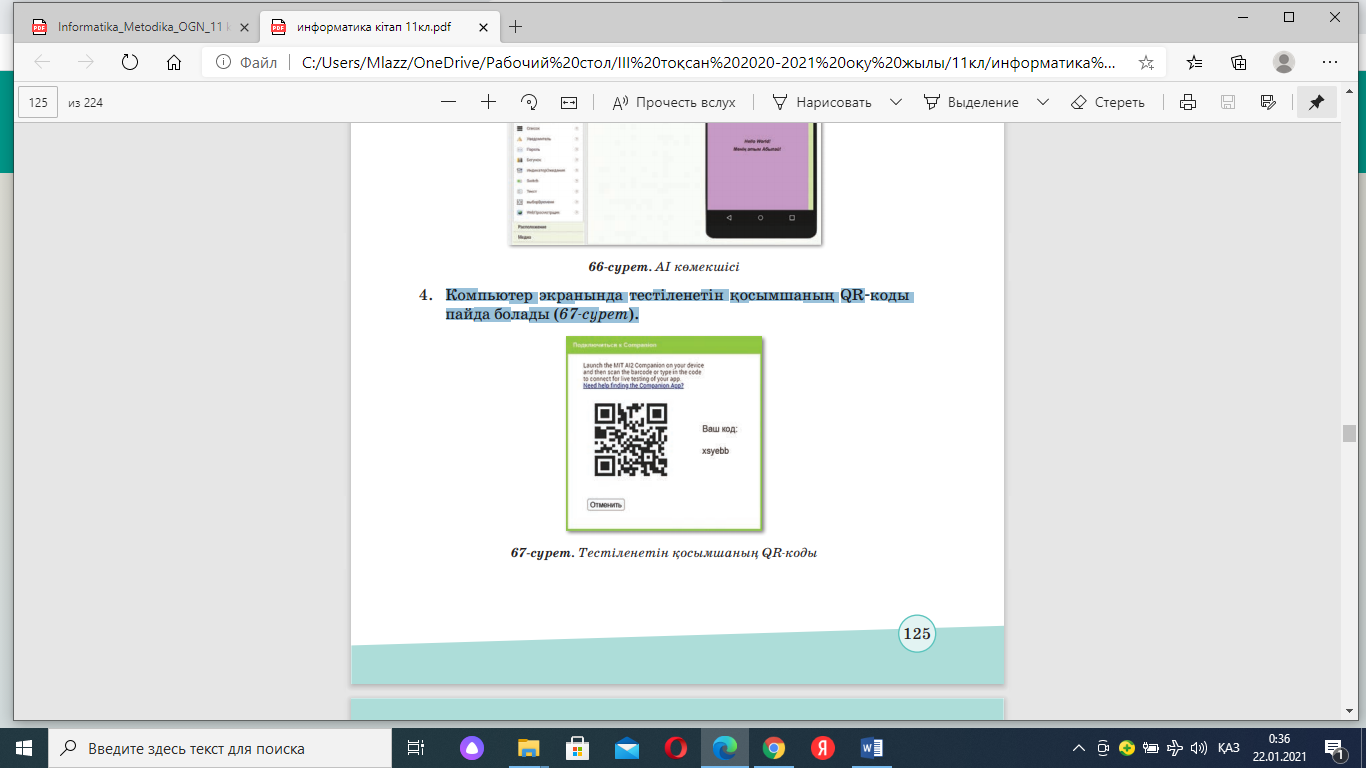Click the Save as icon in PDF toolbar
The image size is (1366, 768).
(x=1268, y=102)
